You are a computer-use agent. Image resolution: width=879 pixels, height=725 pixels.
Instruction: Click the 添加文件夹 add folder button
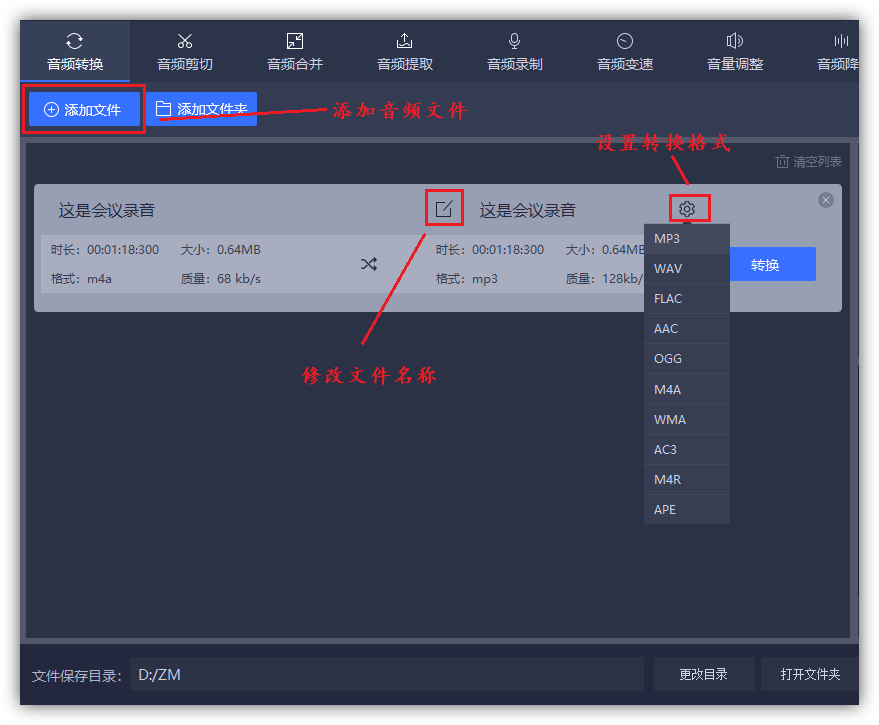click(x=201, y=107)
